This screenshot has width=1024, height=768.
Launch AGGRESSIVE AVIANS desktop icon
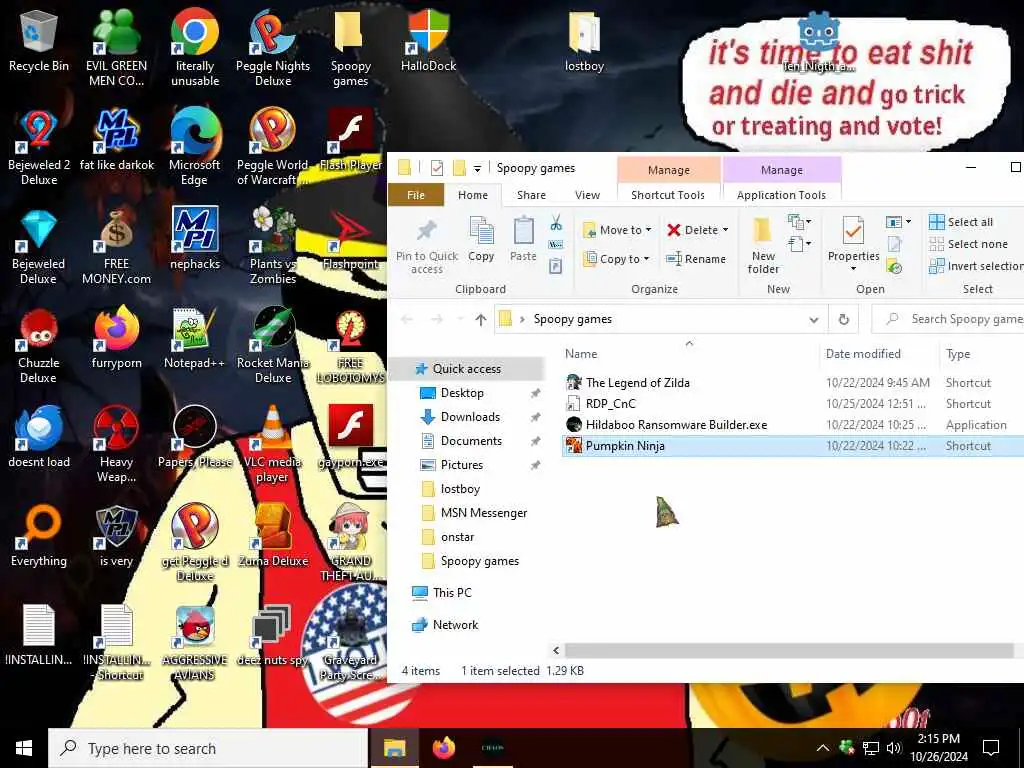click(195, 643)
